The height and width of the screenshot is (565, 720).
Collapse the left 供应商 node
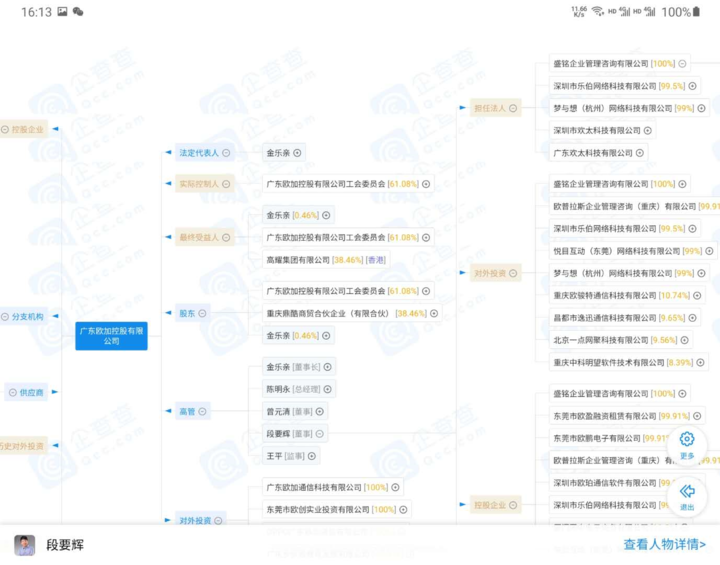tap(13, 392)
